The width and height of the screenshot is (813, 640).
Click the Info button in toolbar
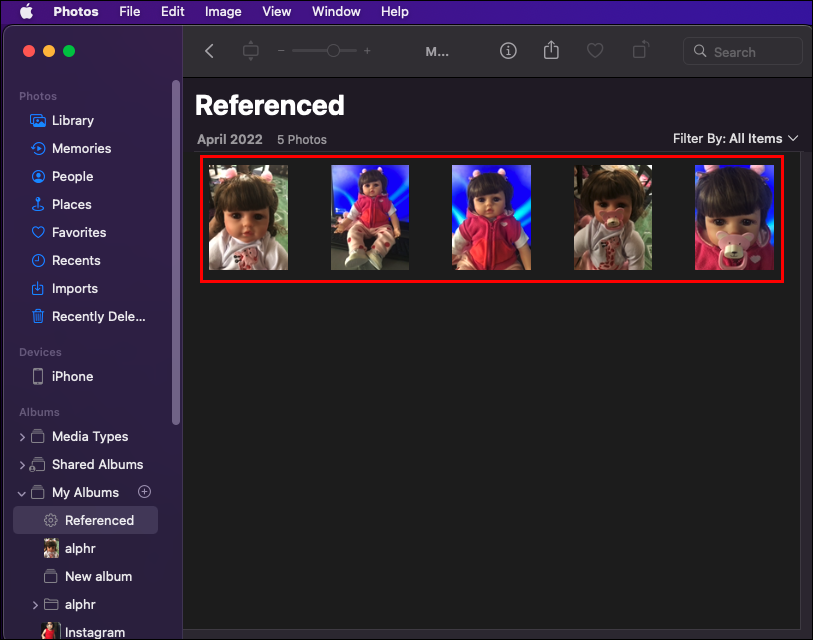coord(508,51)
